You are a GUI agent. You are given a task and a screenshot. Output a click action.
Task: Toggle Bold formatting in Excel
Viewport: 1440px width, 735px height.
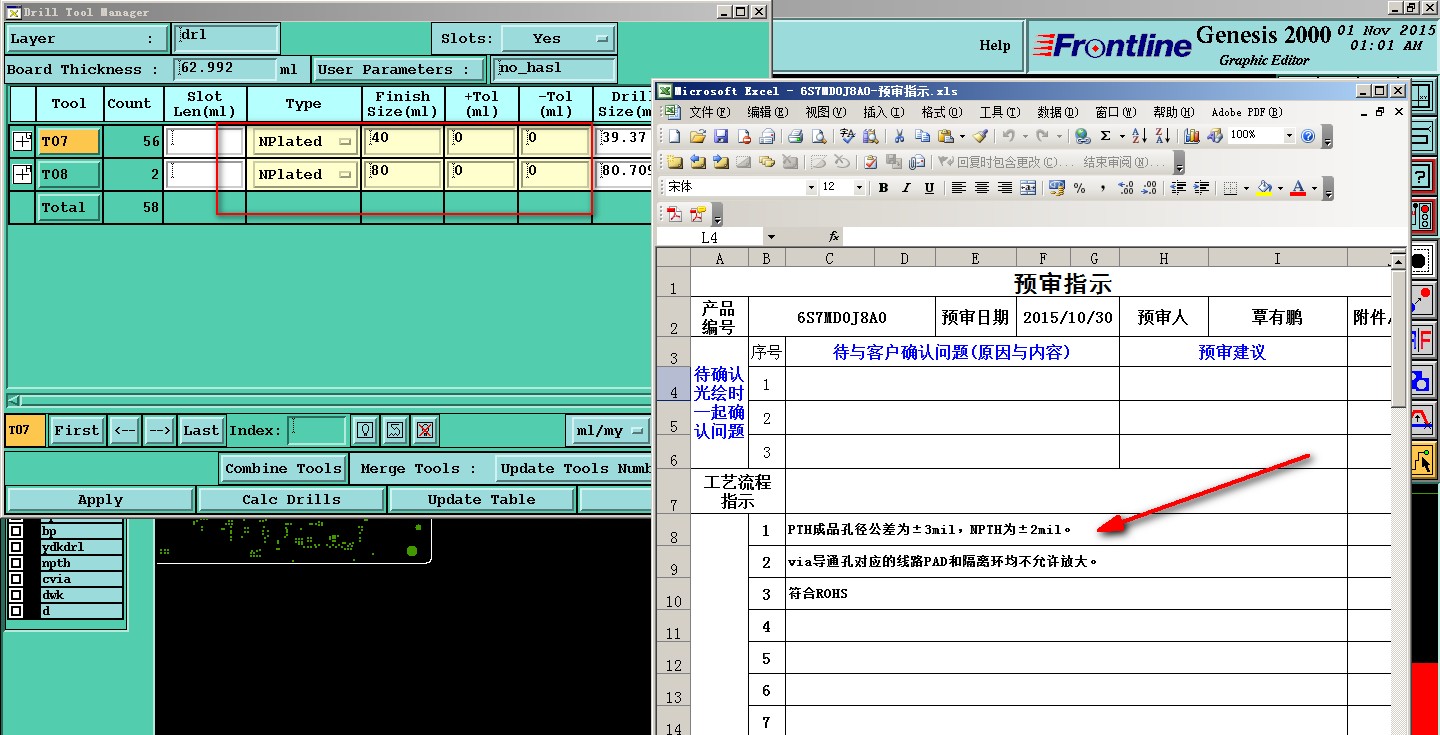pyautogui.click(x=883, y=187)
